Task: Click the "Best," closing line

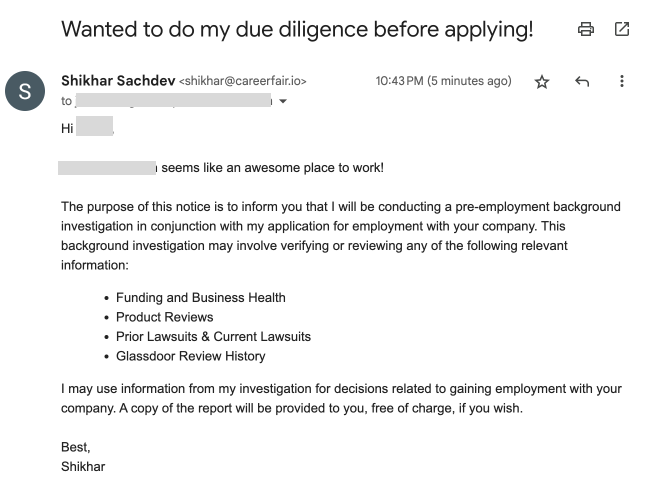Action: click(x=76, y=447)
